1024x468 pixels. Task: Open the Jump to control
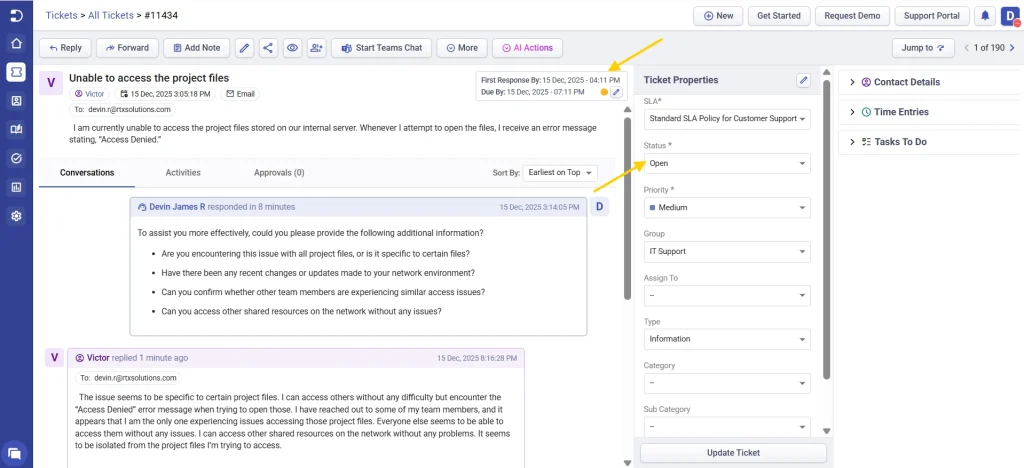coord(923,48)
